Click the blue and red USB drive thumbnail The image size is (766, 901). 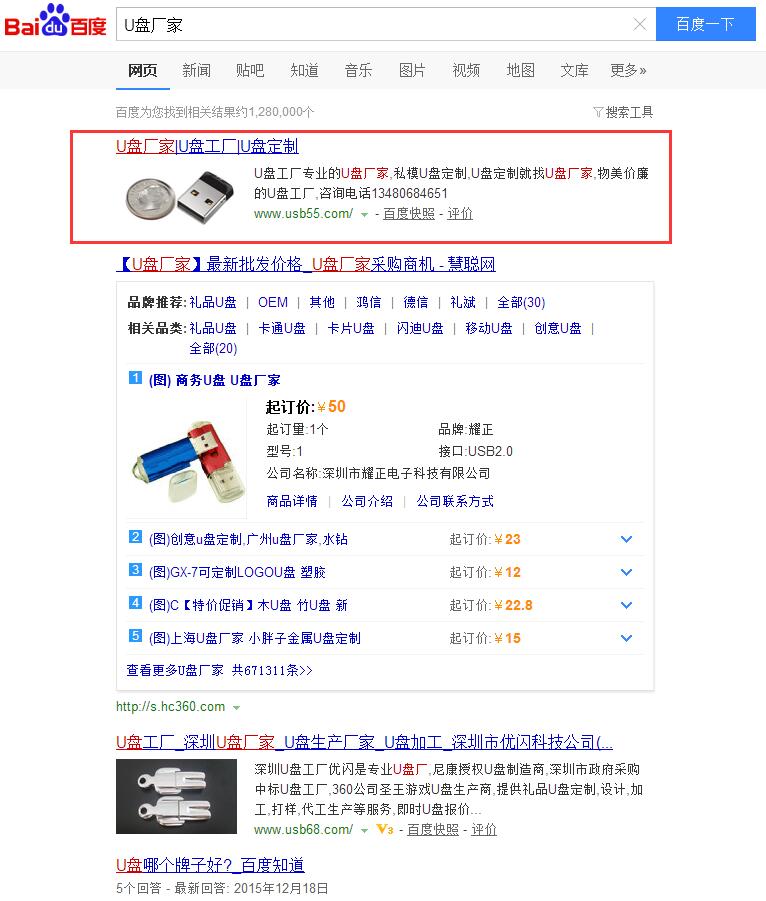[188, 460]
